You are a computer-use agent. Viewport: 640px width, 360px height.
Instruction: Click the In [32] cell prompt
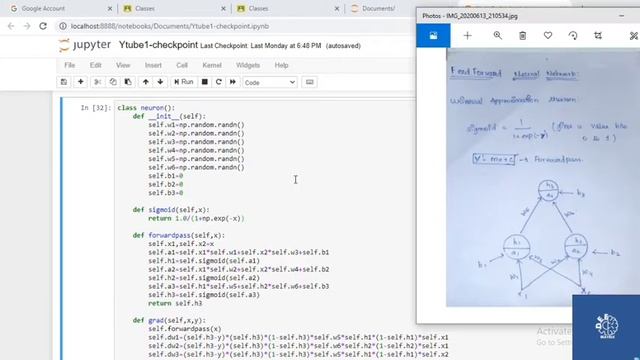tap(96, 108)
